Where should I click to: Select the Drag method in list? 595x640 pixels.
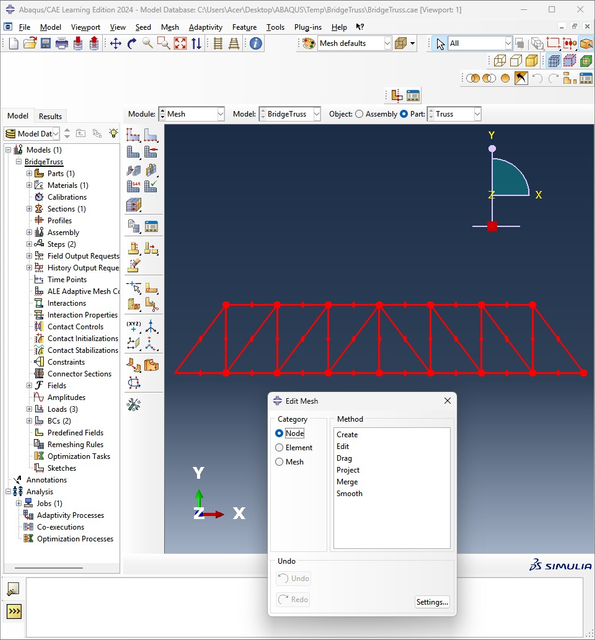coord(344,458)
